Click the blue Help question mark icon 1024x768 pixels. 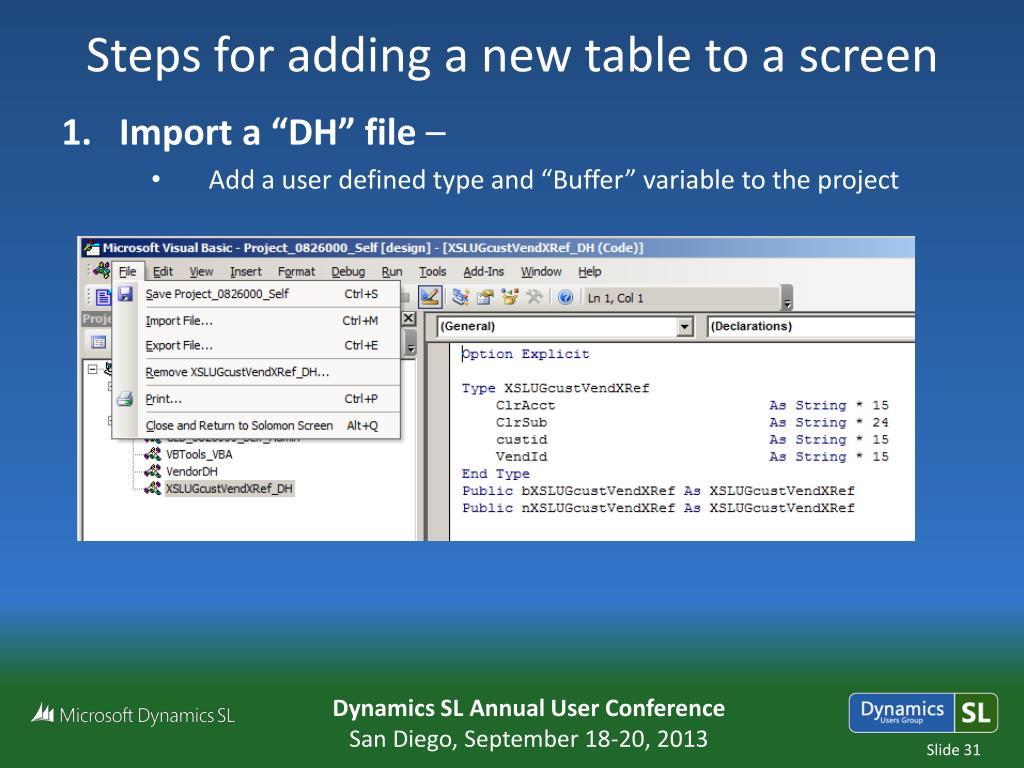[566, 297]
